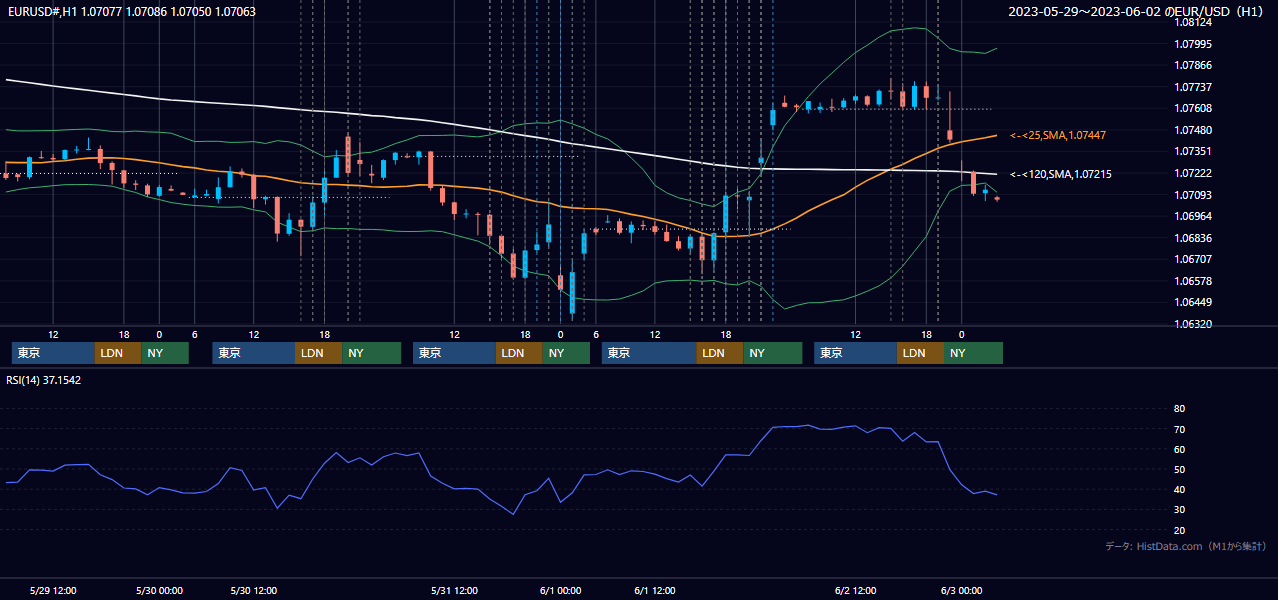Click the rightmost LDN session bar

(920, 353)
